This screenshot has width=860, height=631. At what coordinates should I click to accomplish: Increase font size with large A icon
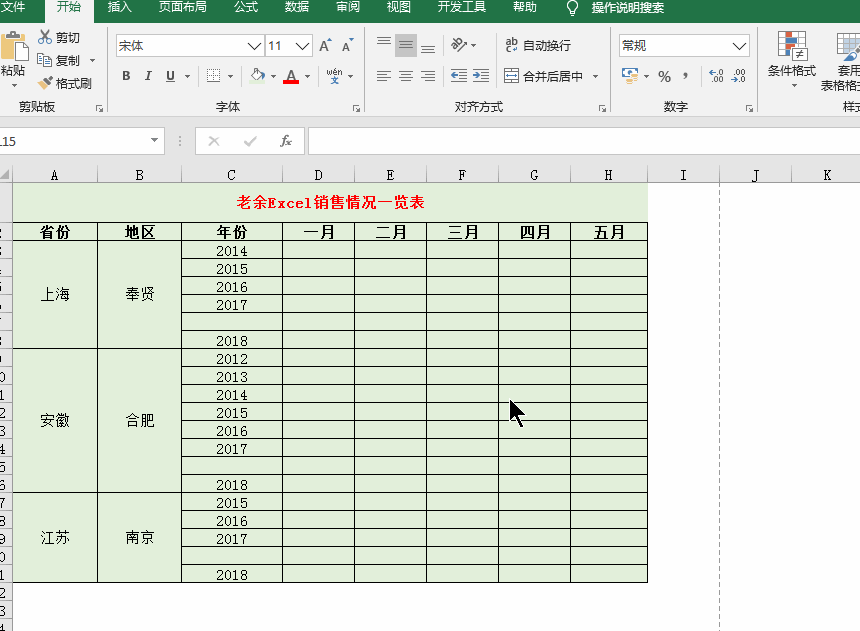325,46
